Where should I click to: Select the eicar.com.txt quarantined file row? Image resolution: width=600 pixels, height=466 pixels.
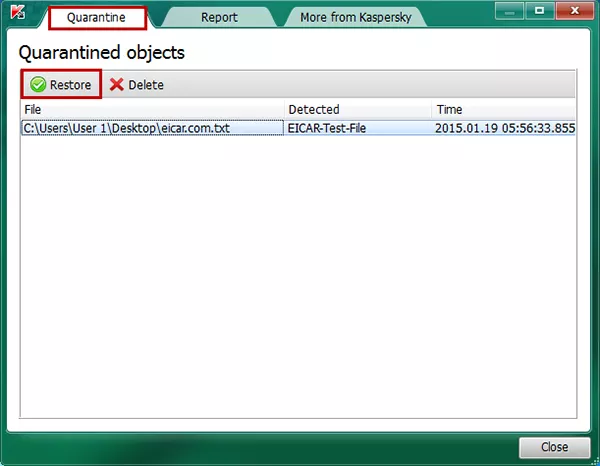point(140,128)
